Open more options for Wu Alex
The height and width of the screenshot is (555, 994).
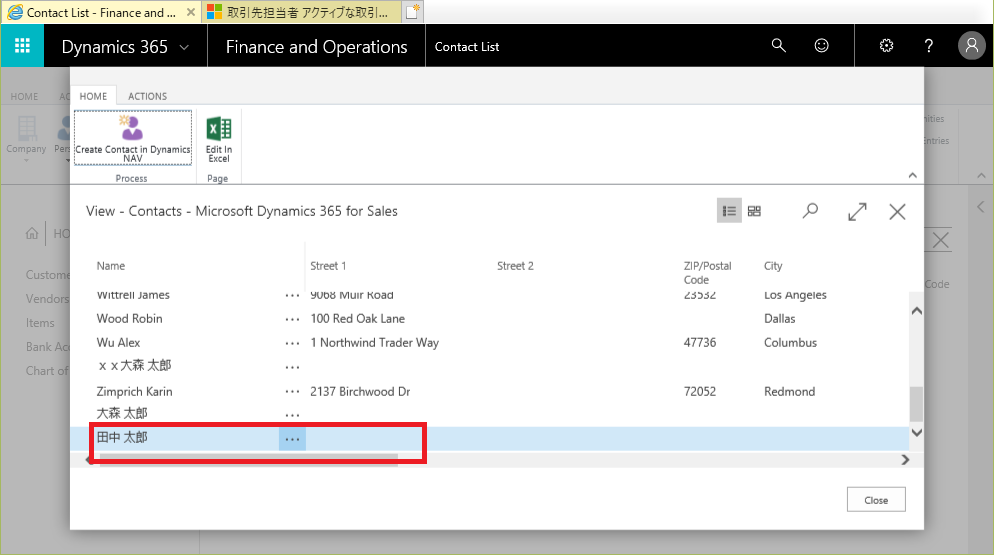point(292,343)
